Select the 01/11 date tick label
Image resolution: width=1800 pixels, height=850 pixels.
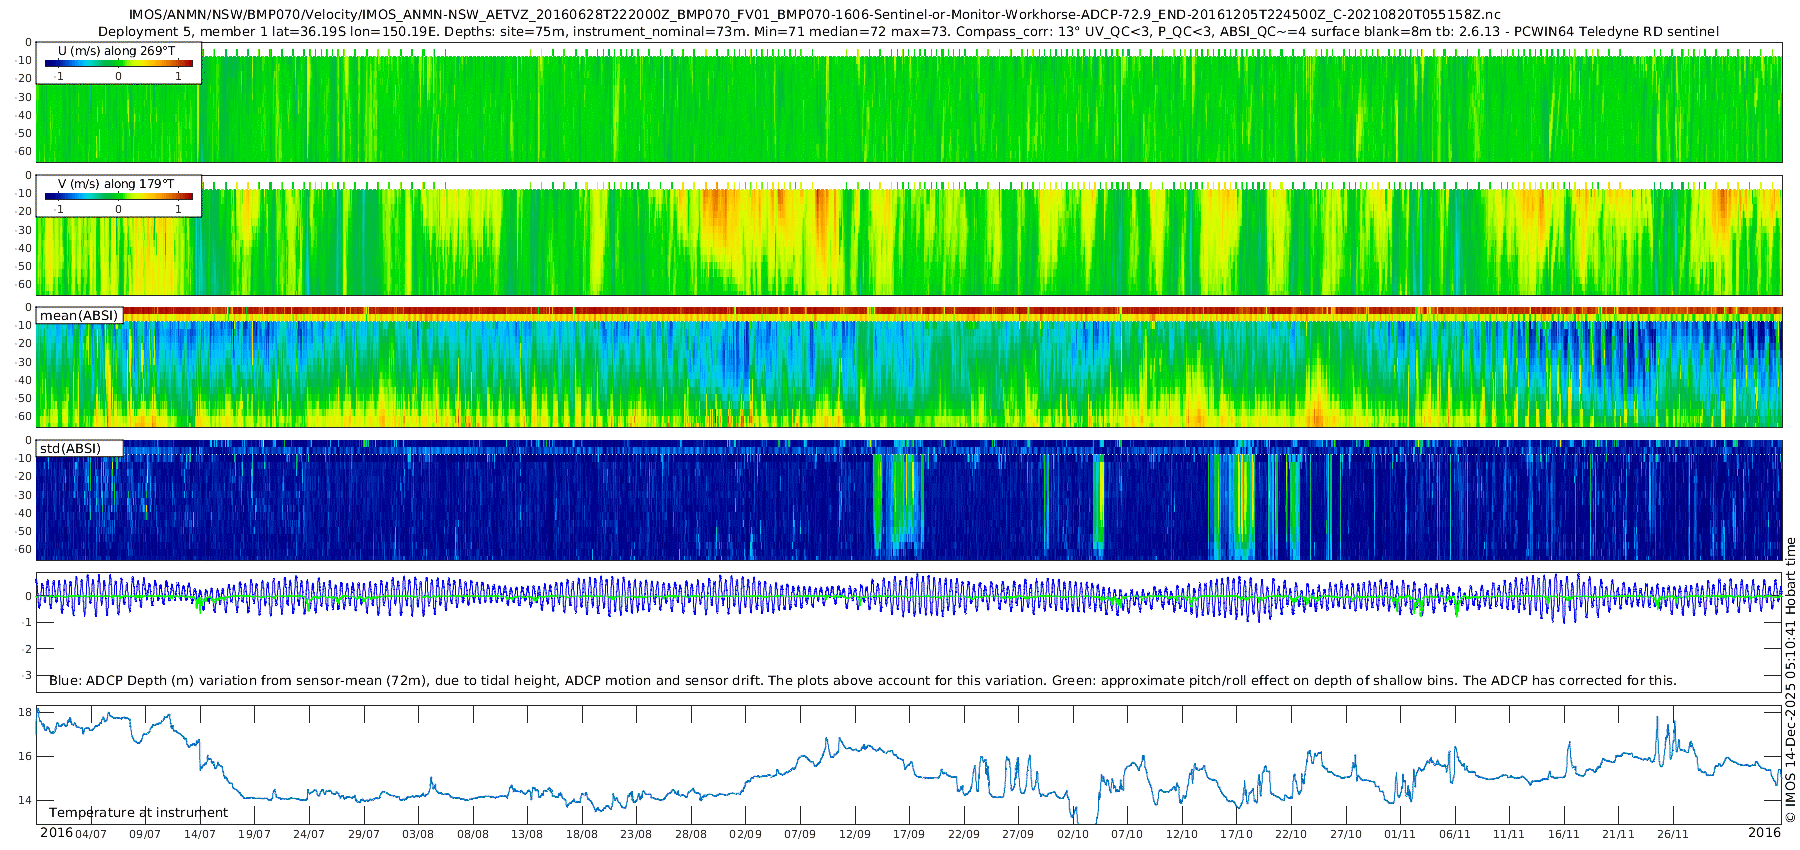1400,834
